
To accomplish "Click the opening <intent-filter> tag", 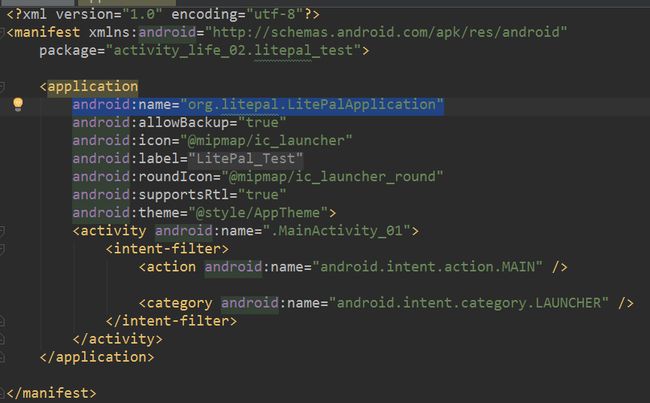I will point(167,249).
